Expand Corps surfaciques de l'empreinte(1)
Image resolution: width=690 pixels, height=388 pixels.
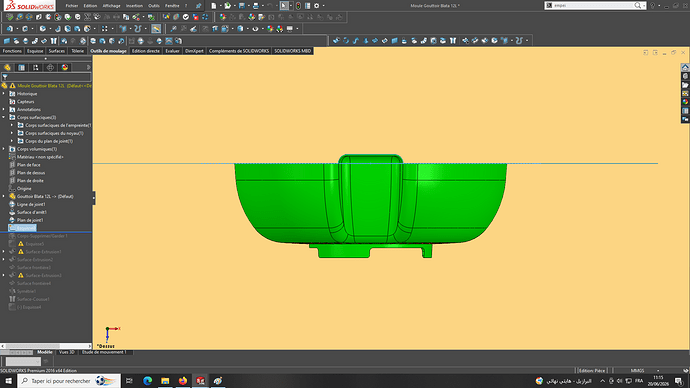click(12, 125)
